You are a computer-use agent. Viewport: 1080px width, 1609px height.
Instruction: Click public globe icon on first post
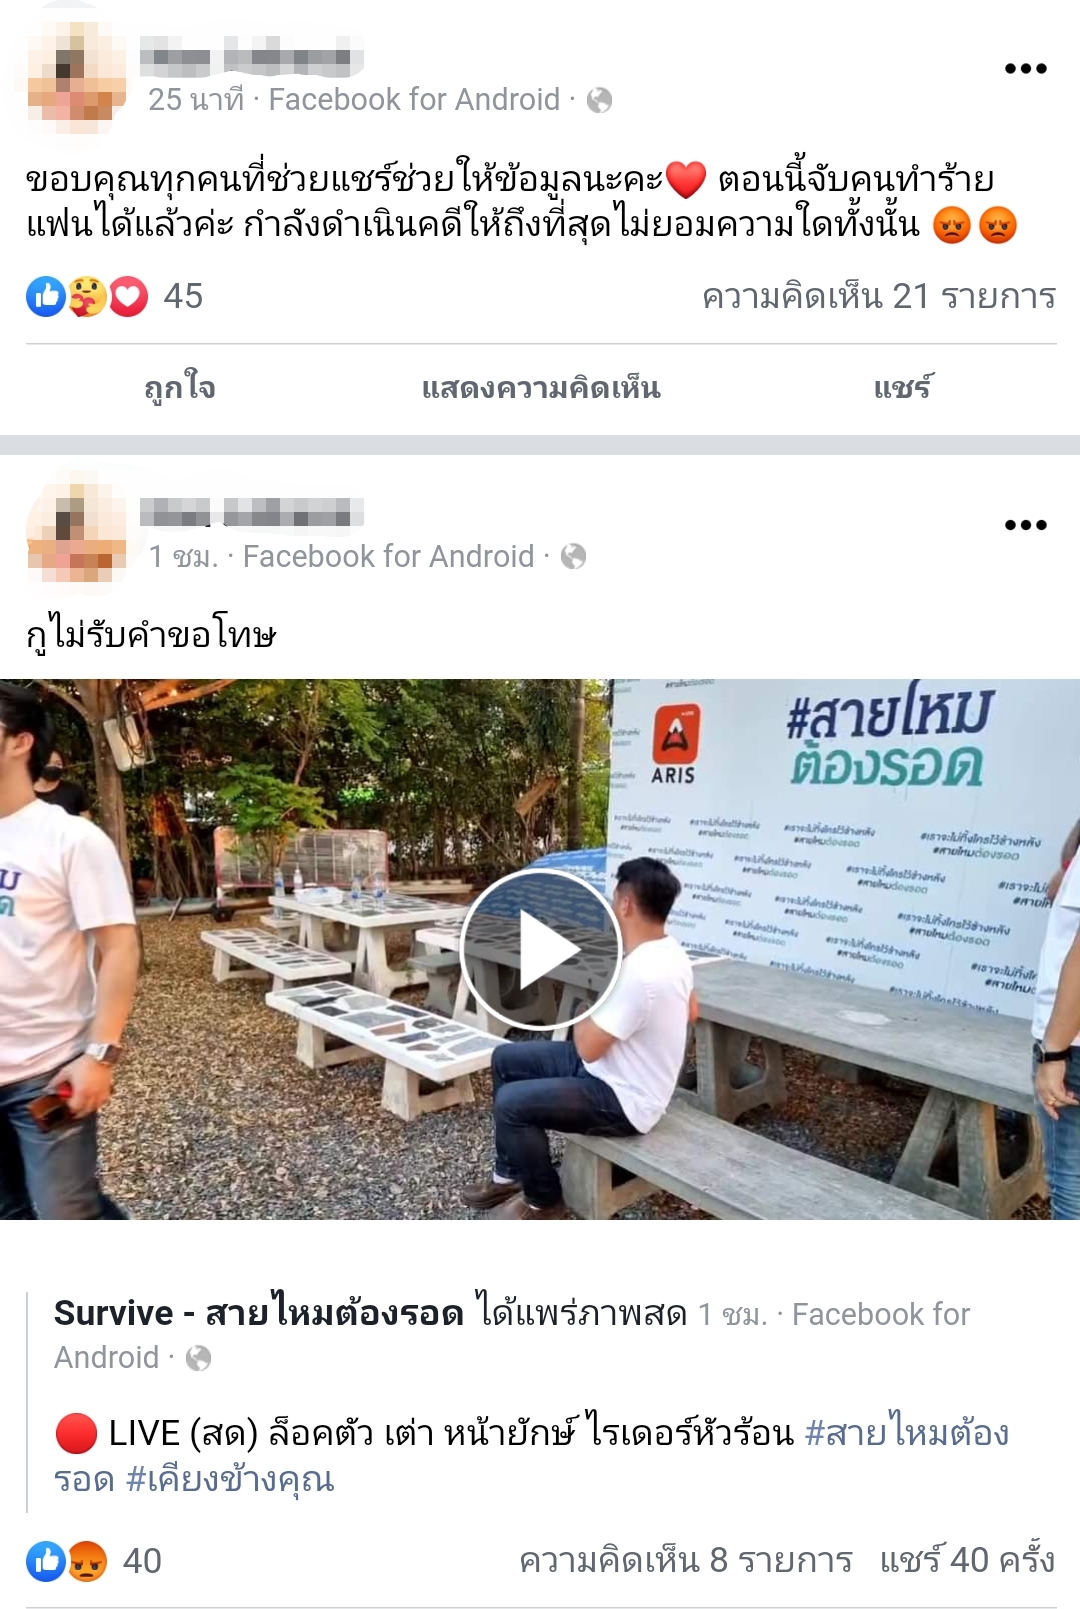(599, 100)
